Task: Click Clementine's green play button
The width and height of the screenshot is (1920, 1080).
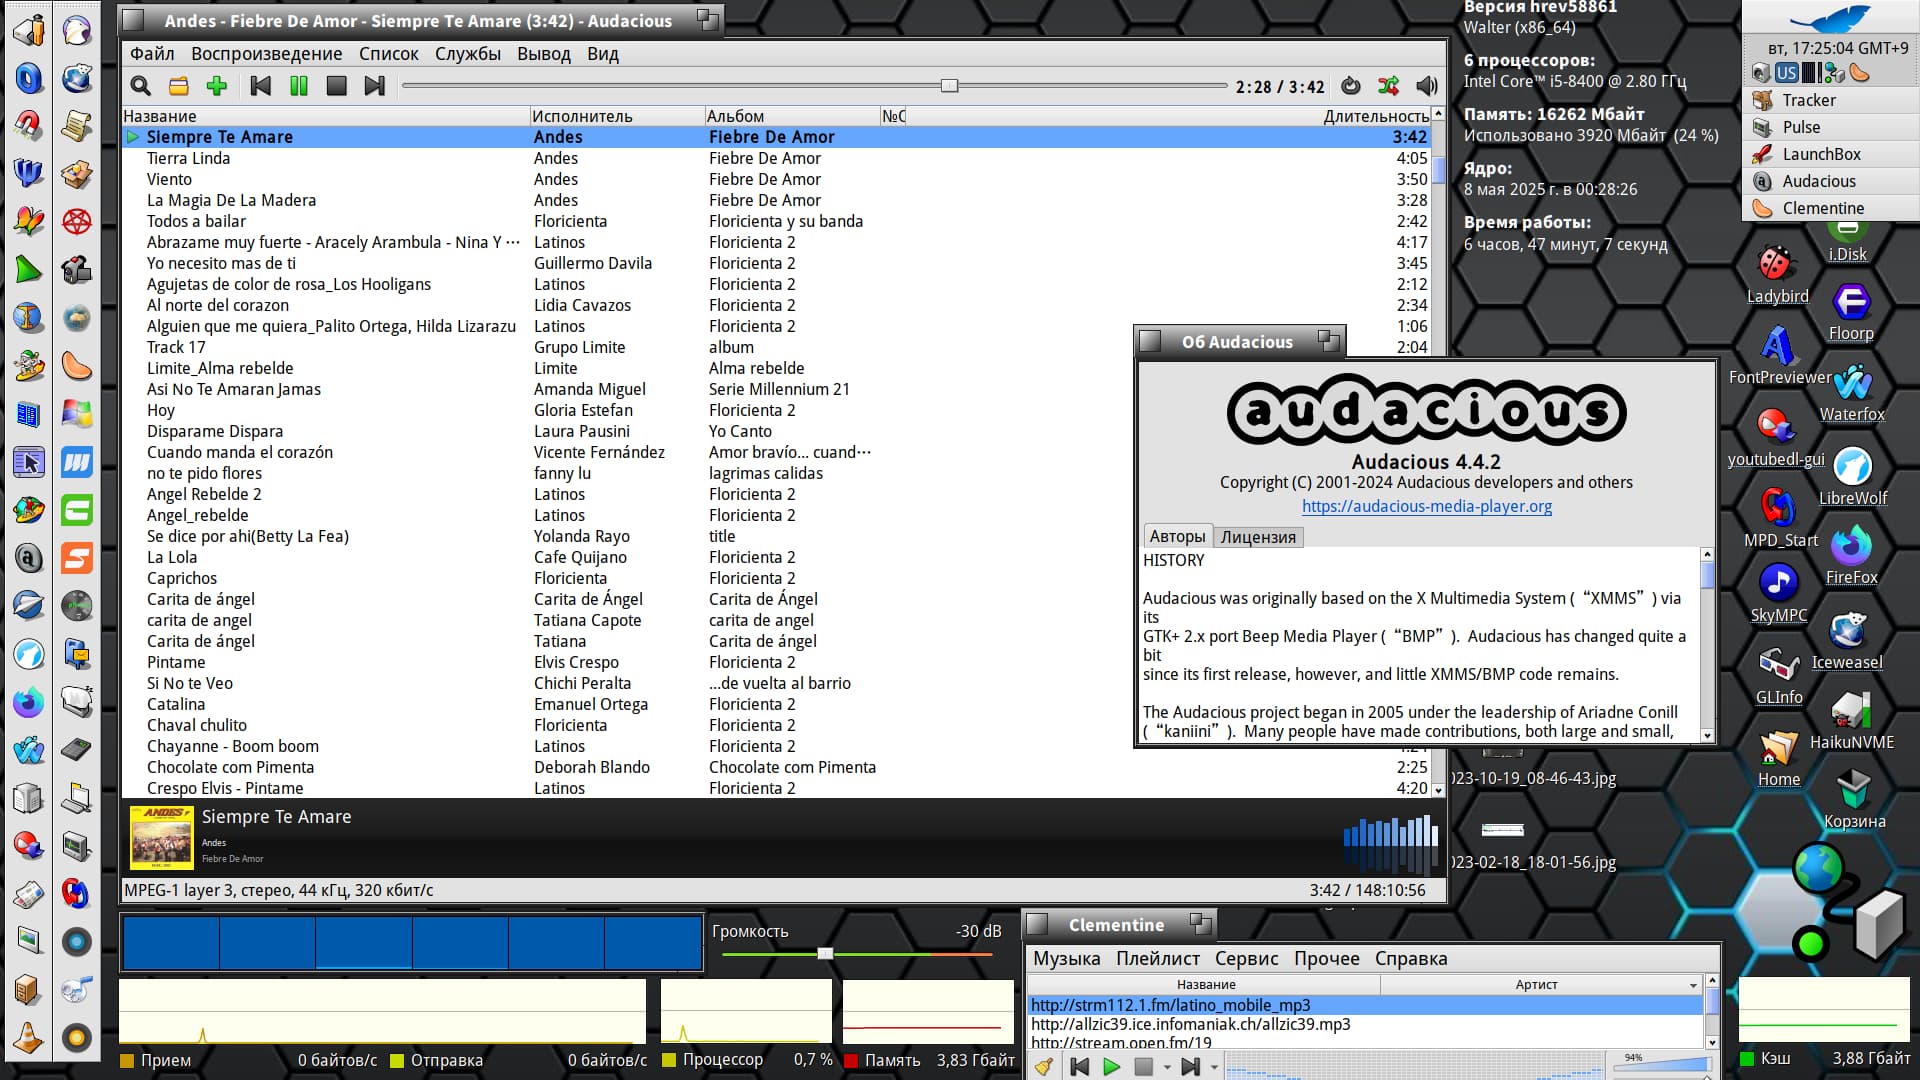Action: 1111,1067
